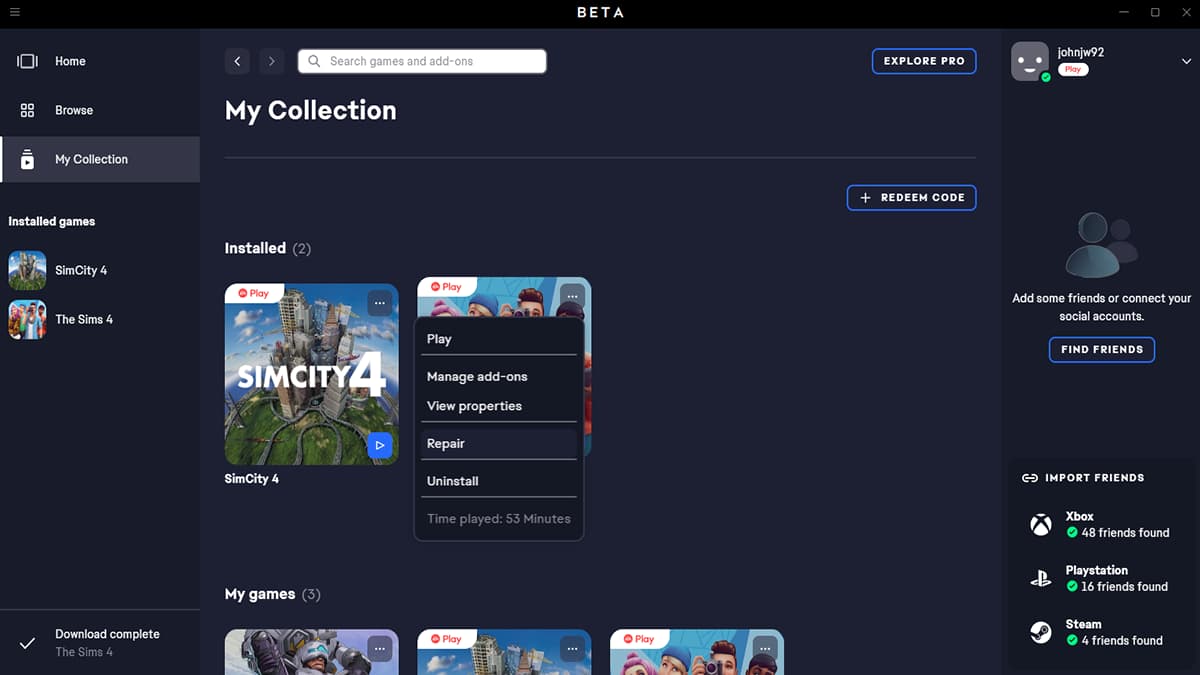Select Repair from the context menu
1200x675 pixels.
pyautogui.click(x=446, y=443)
